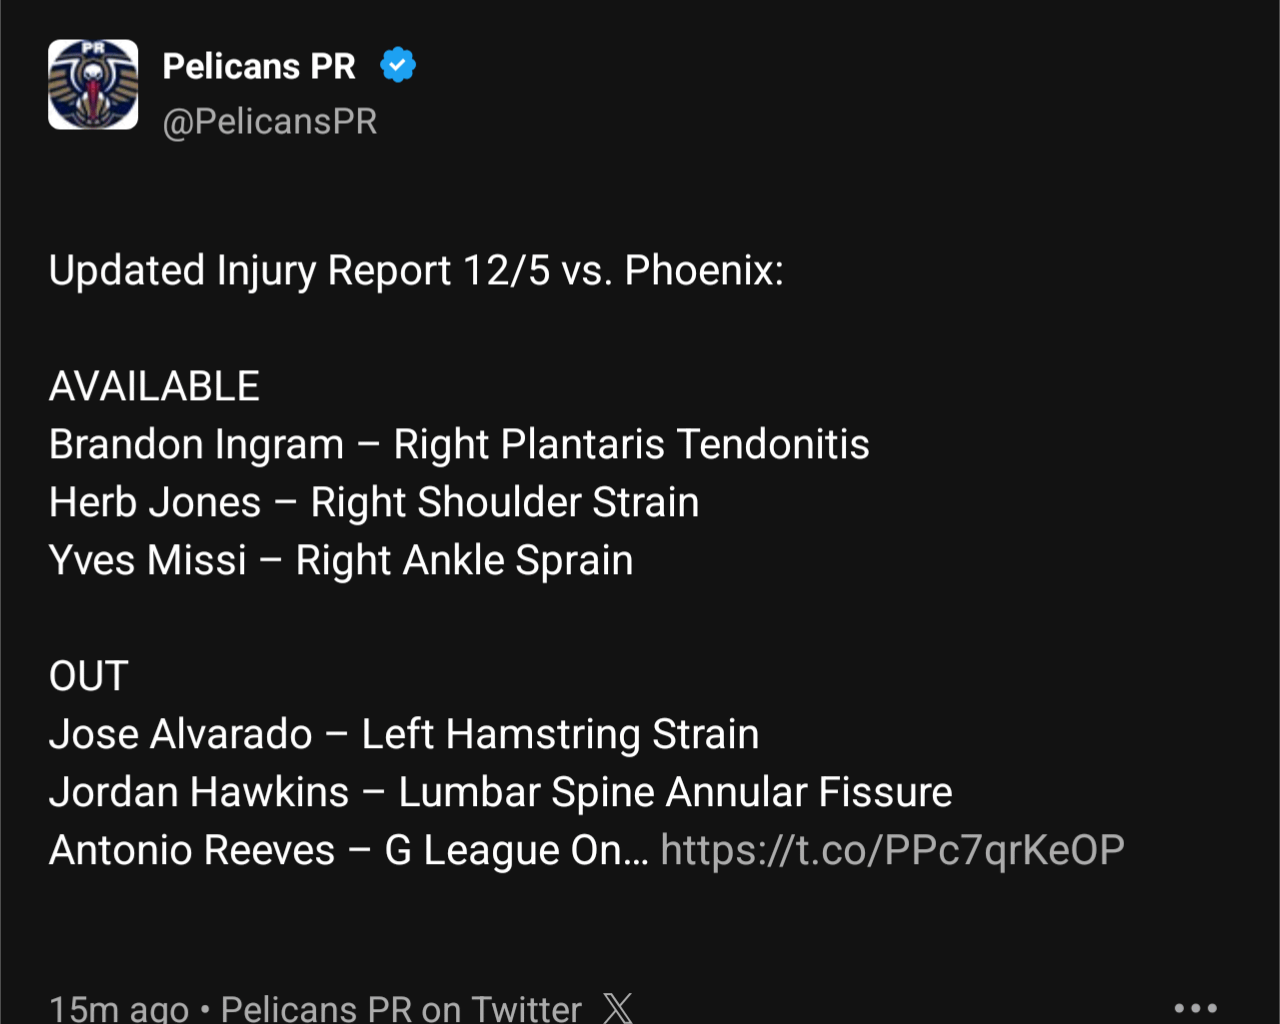1280x1024 pixels.
Task: Click the Pelicans PR on Twitter attribution
Action: pos(399,1009)
